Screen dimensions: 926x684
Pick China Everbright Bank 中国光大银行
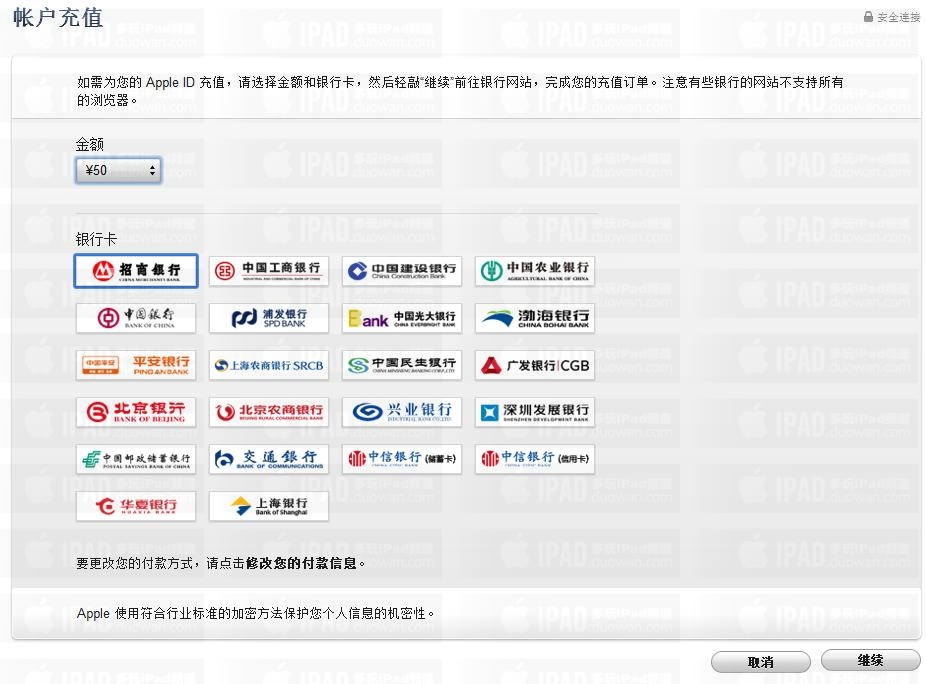click(x=402, y=318)
